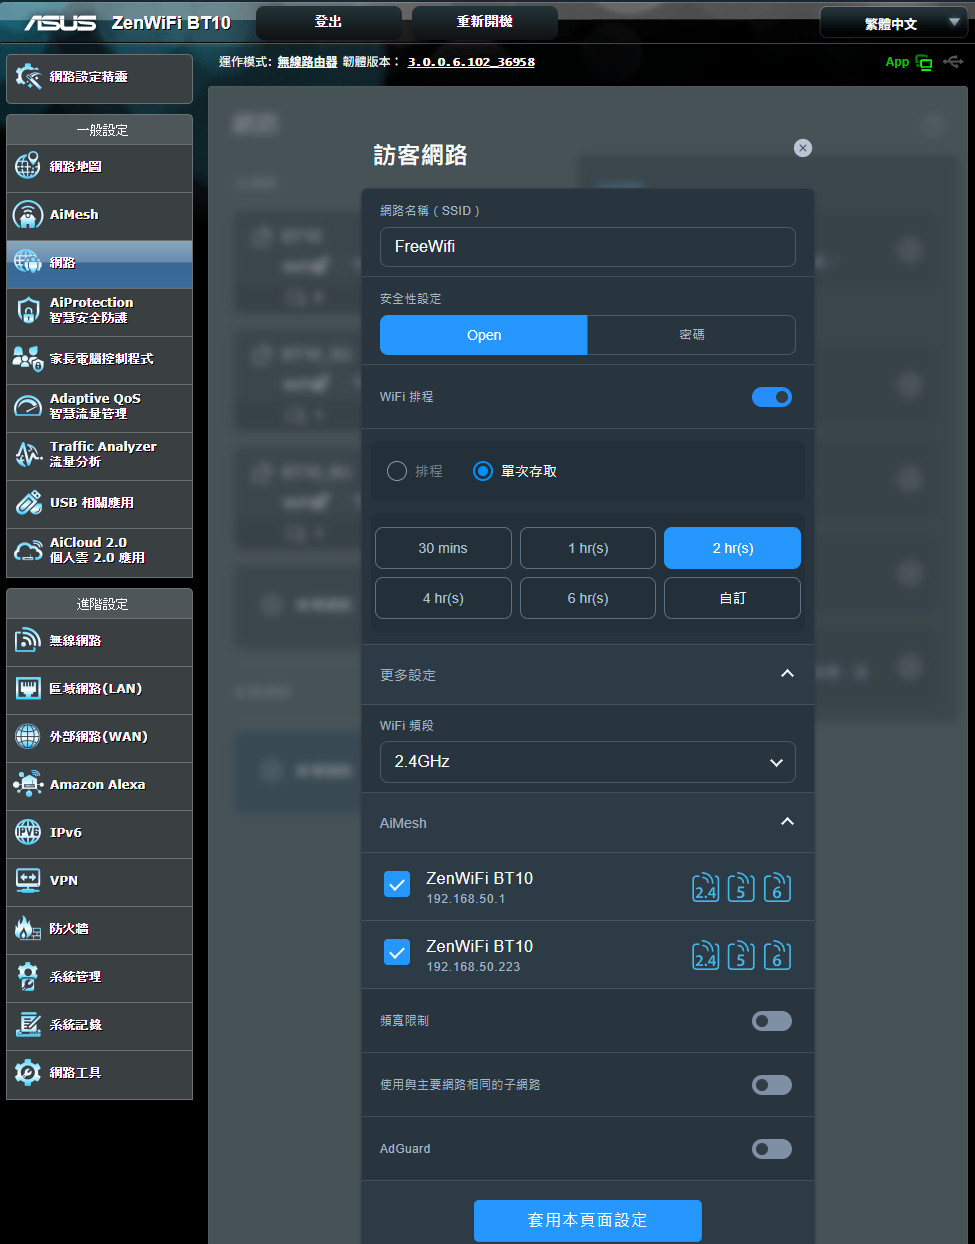
Task: Click the network tools (網路工具) icon
Action: [x=28, y=1072]
